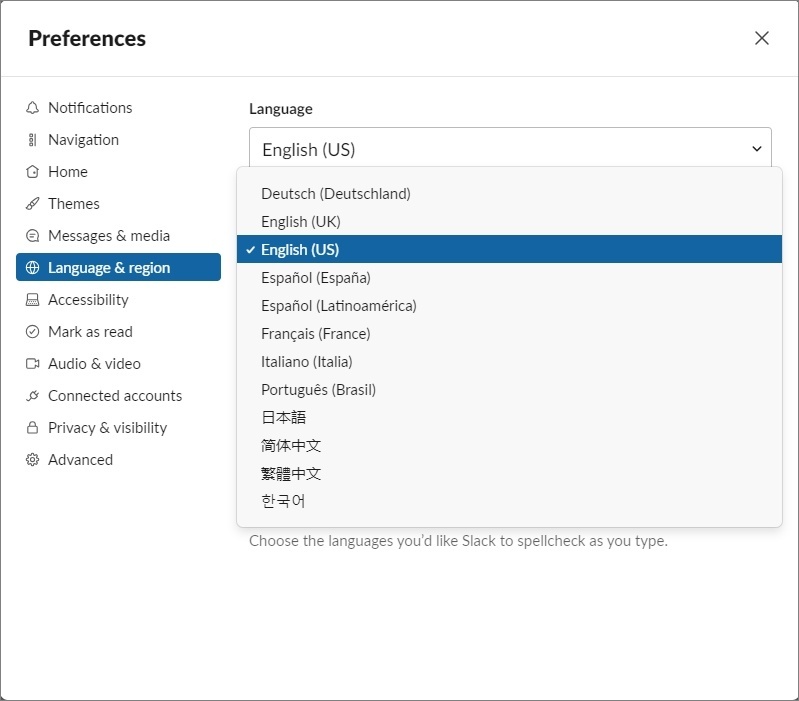Viewport: 799px width, 701px height.
Task: Click the Navigation sidebar icon
Action: (x=32, y=140)
